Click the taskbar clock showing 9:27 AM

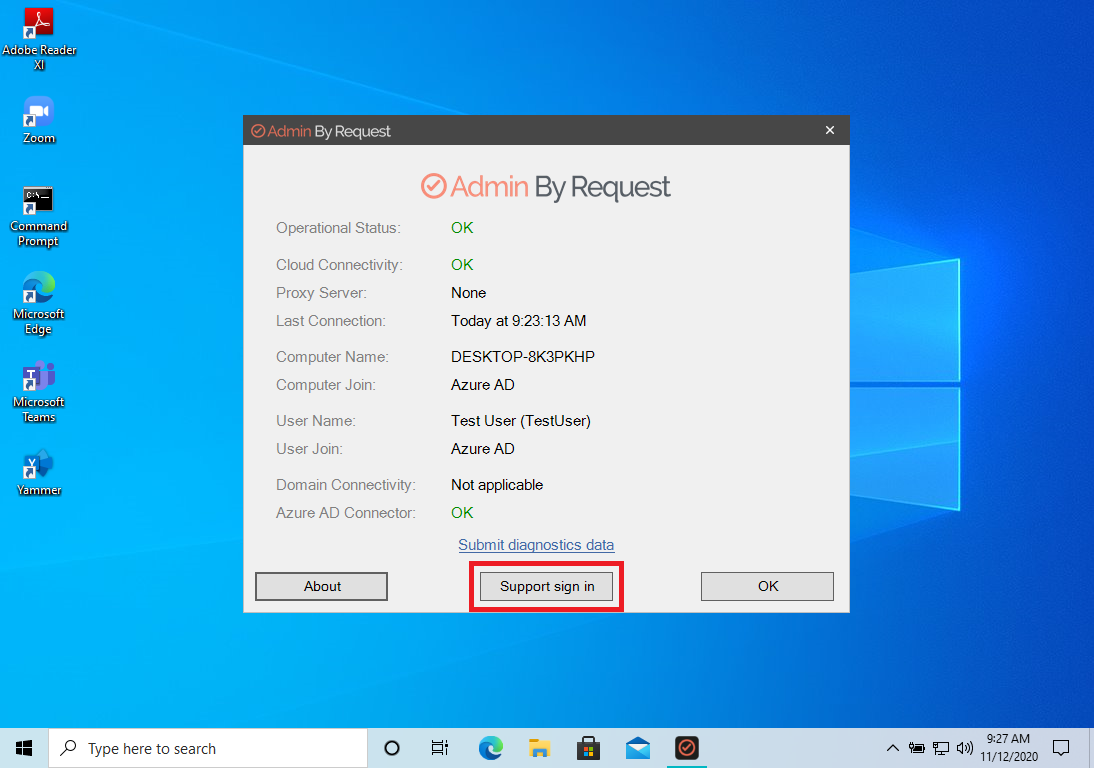click(1008, 748)
